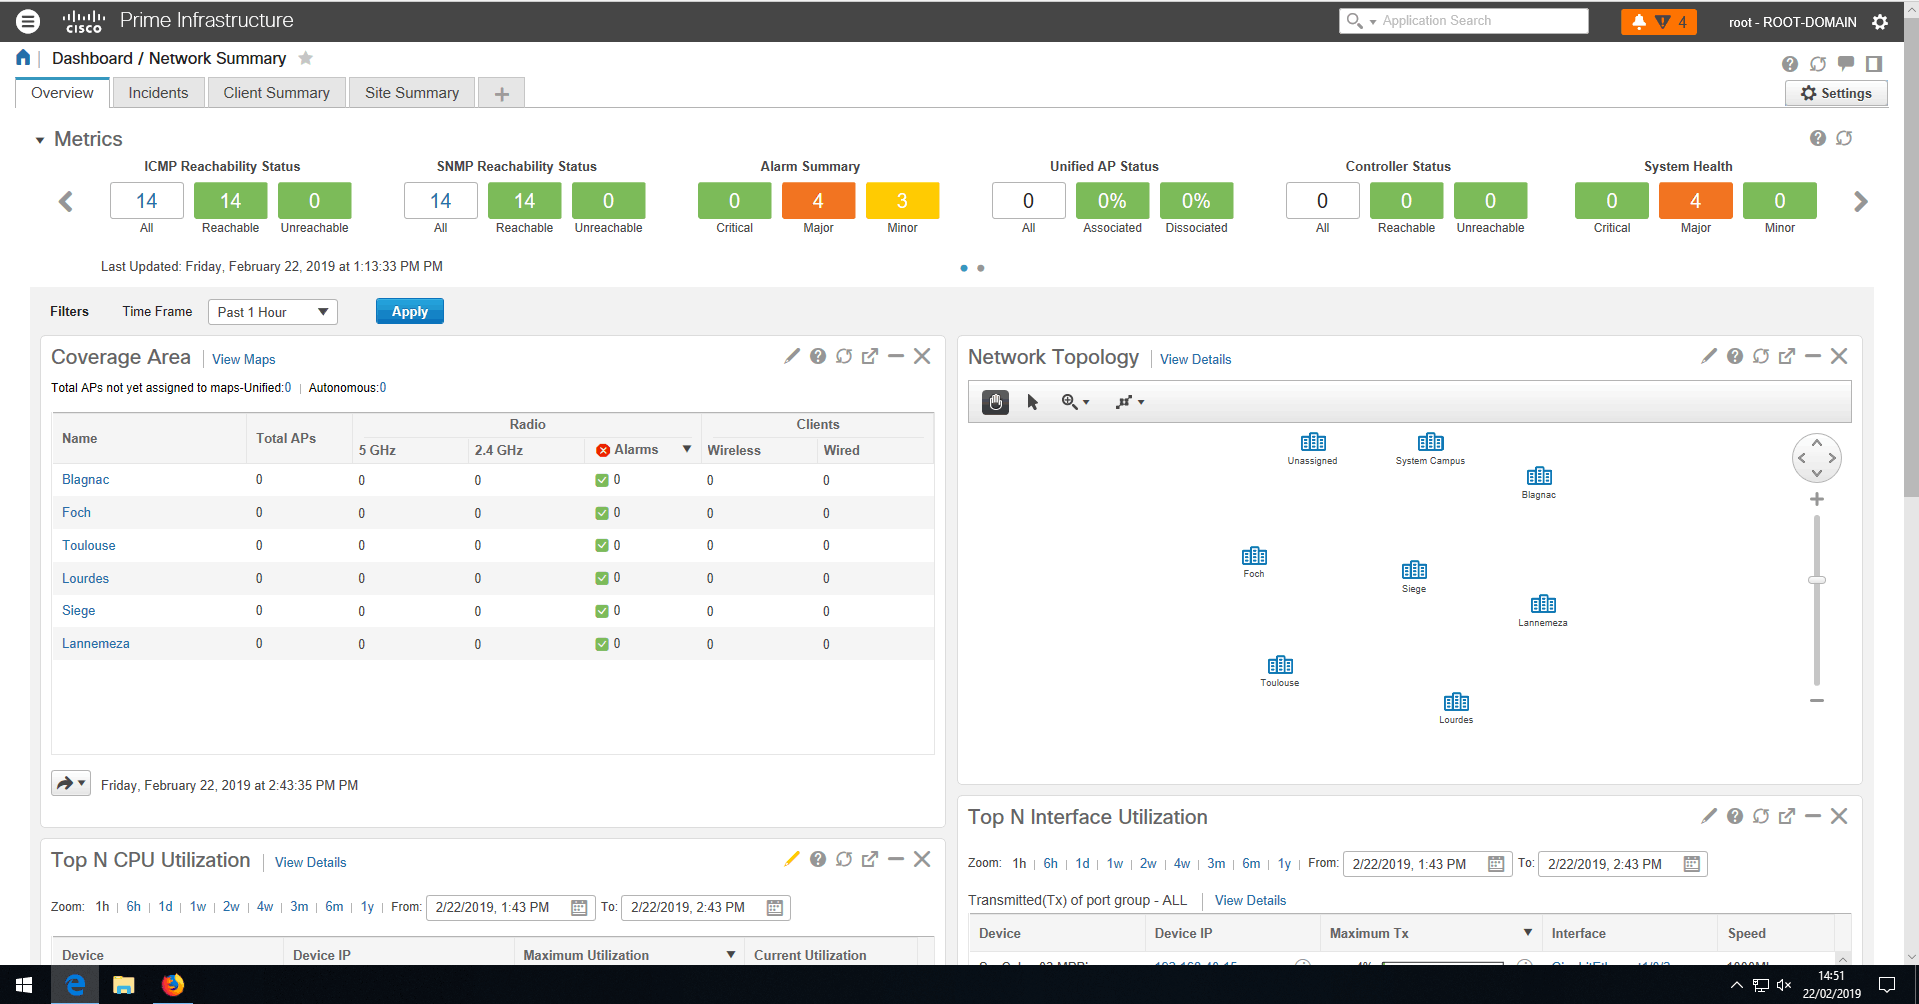Viewport: 1919px width, 1004px height.
Task: Open alarm notification badge showing 4
Action: tap(1658, 21)
